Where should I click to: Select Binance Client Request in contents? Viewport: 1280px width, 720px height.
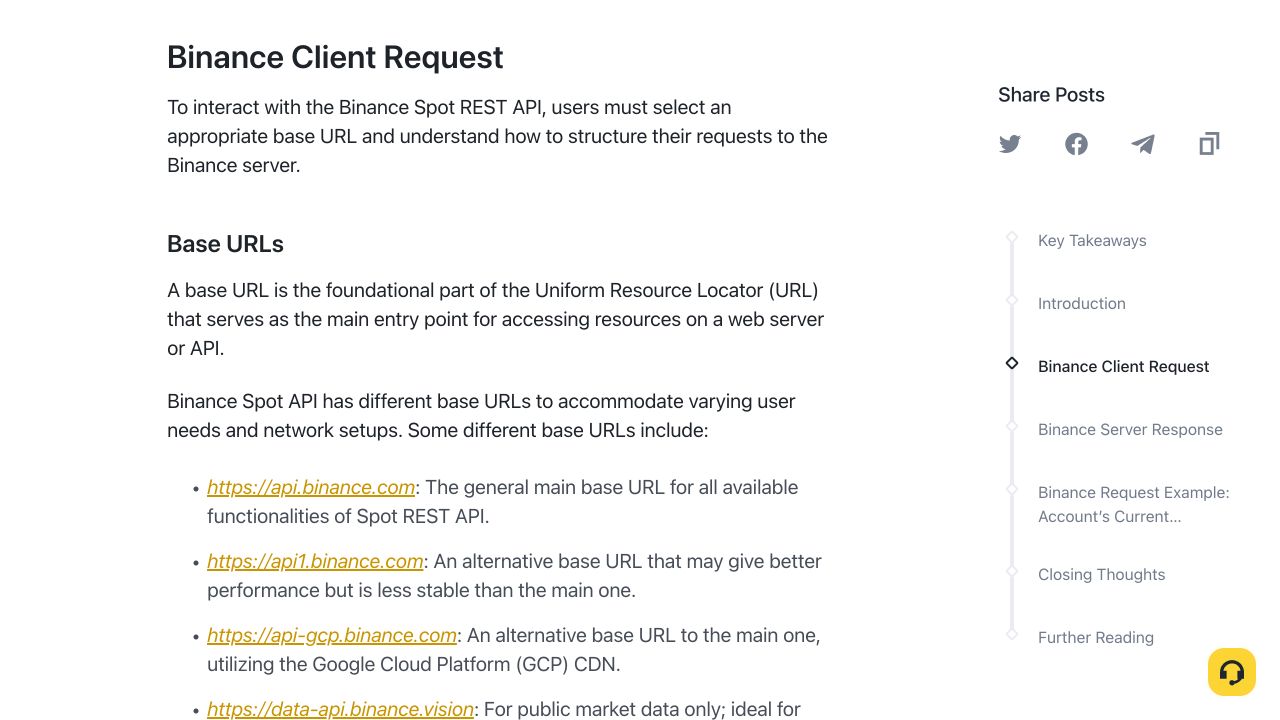(x=1124, y=366)
